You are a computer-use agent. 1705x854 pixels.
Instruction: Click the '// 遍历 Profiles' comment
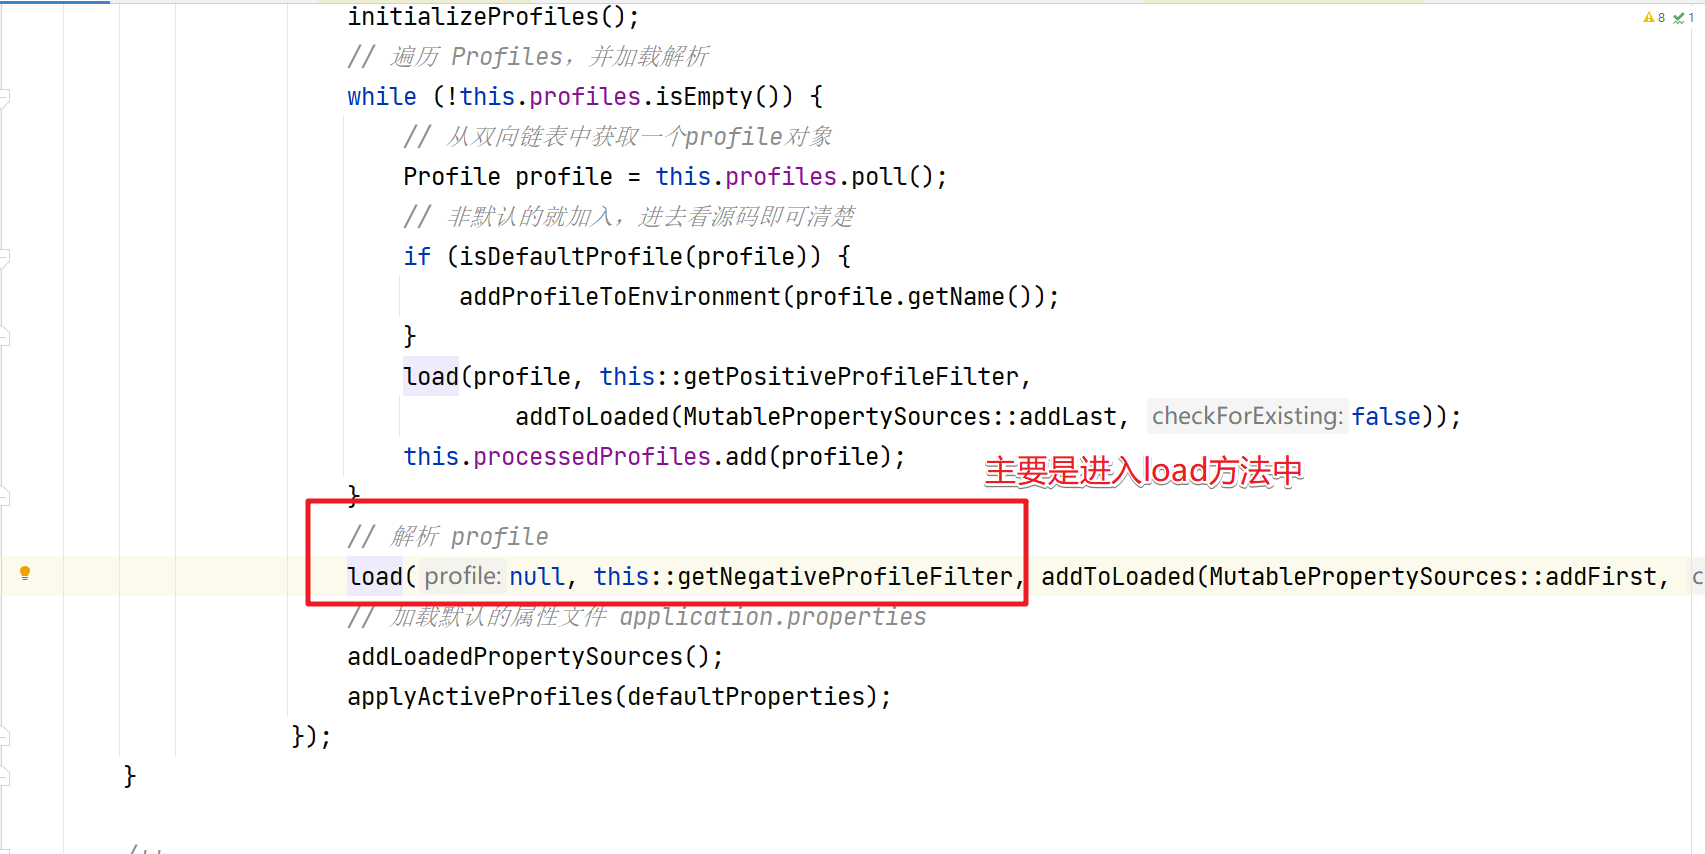pos(528,57)
